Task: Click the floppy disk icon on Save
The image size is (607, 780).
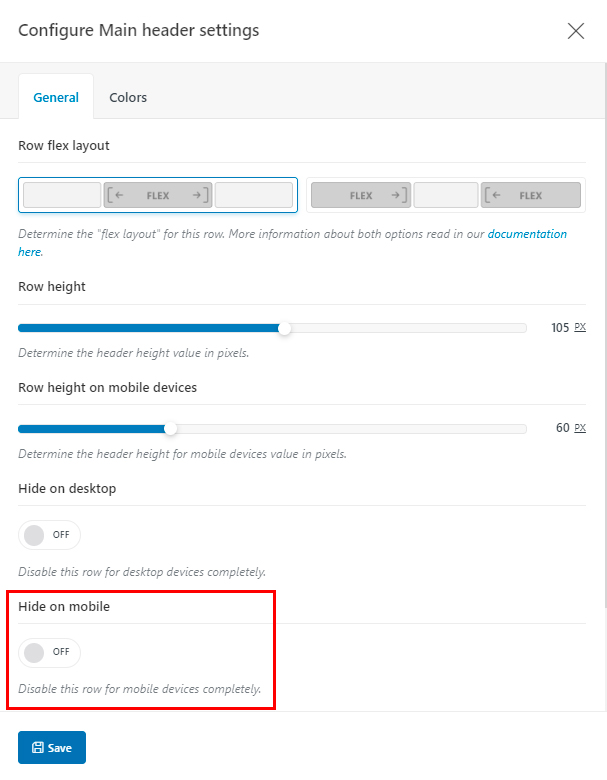Action: coord(37,748)
